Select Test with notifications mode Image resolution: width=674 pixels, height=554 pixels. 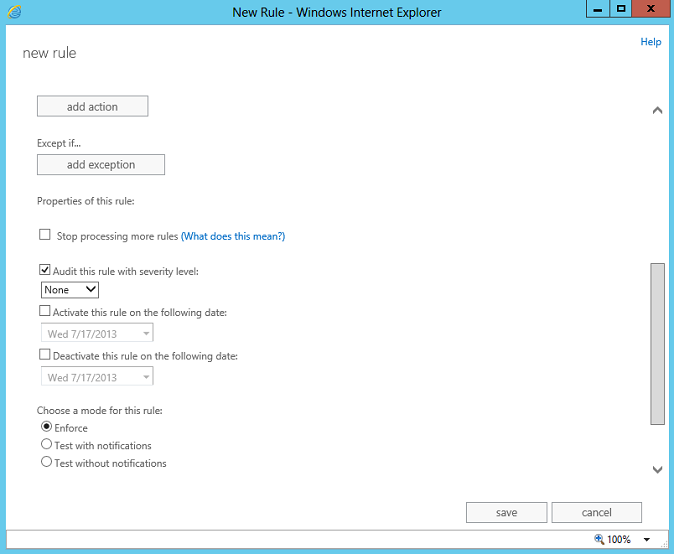point(46,444)
